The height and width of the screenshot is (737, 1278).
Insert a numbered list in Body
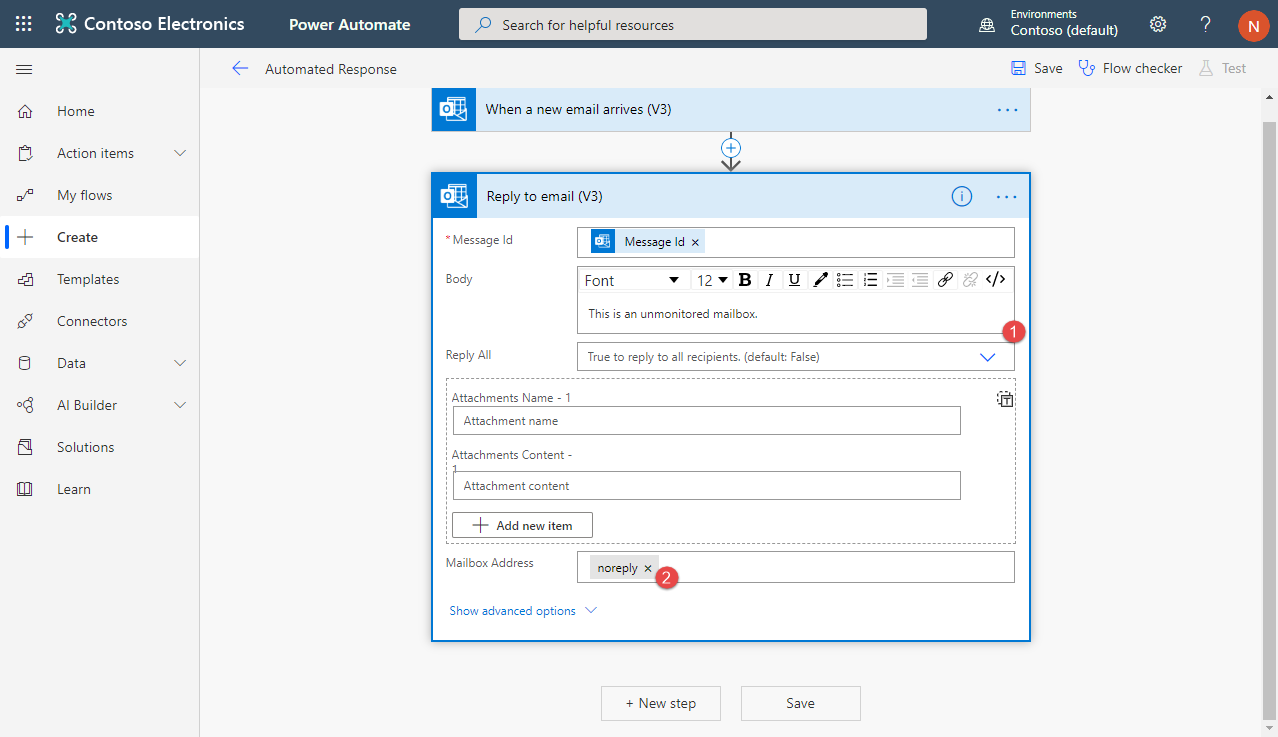[870, 280]
